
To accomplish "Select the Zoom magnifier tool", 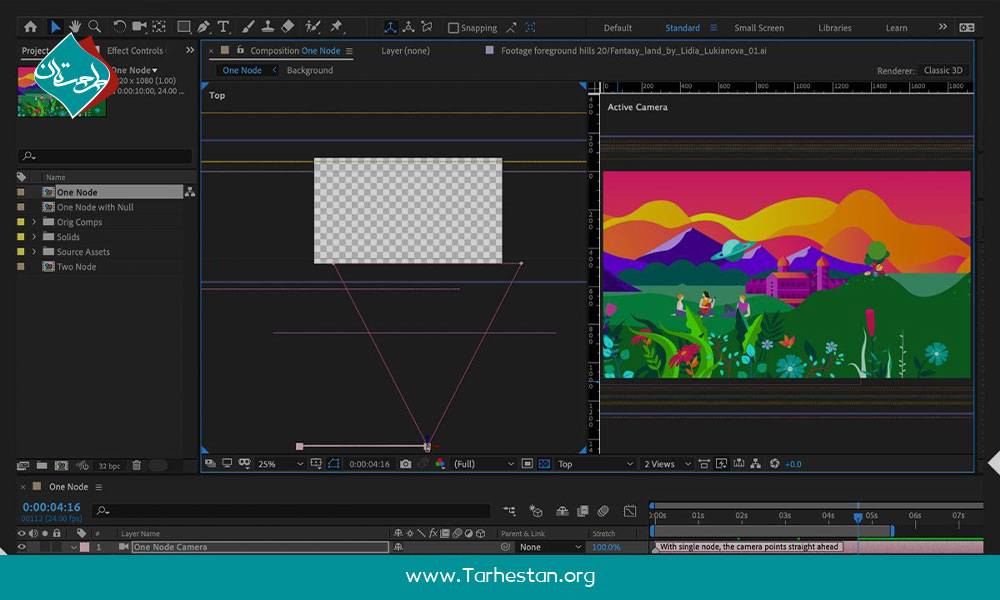I will click(94, 27).
